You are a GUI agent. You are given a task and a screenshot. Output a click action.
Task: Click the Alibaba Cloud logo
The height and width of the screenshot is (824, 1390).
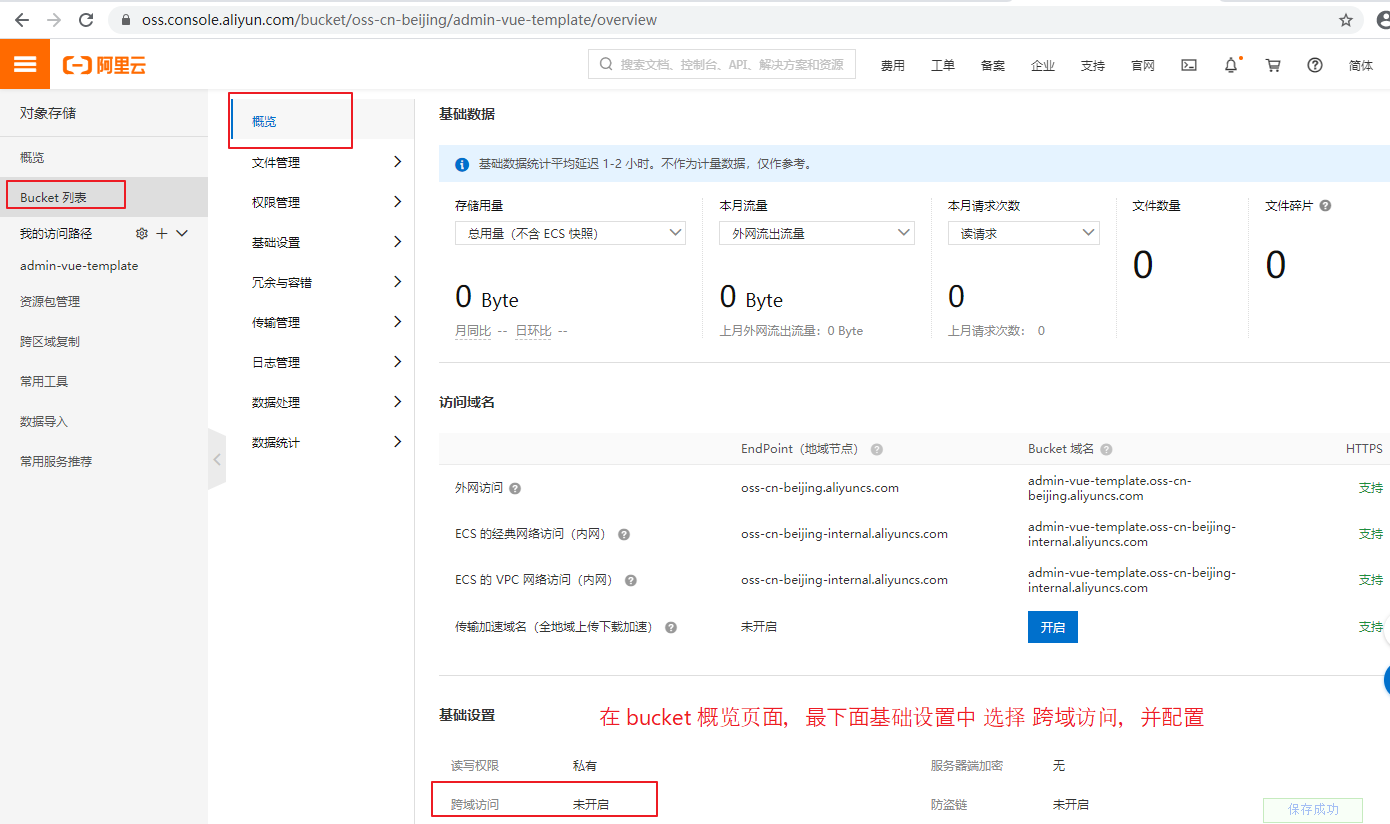coord(104,65)
